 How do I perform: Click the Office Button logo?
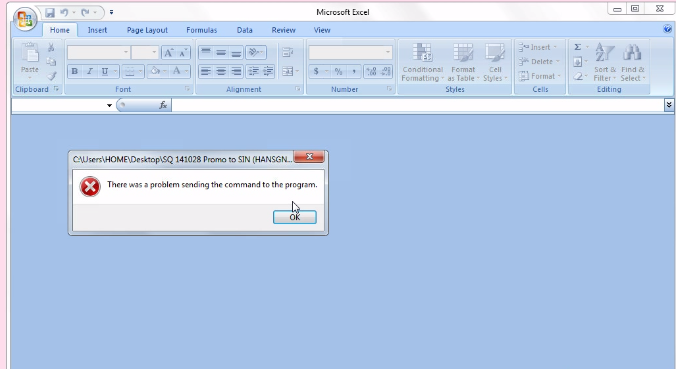(x=25, y=19)
